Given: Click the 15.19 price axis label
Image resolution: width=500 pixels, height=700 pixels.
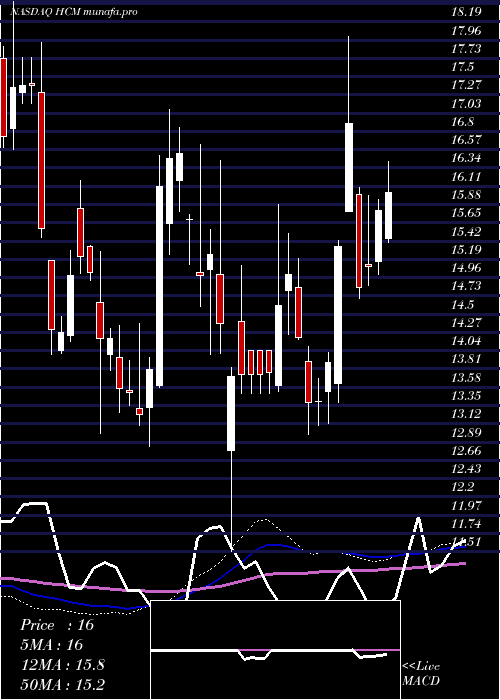Looking at the screenshot, I should tap(467, 250).
